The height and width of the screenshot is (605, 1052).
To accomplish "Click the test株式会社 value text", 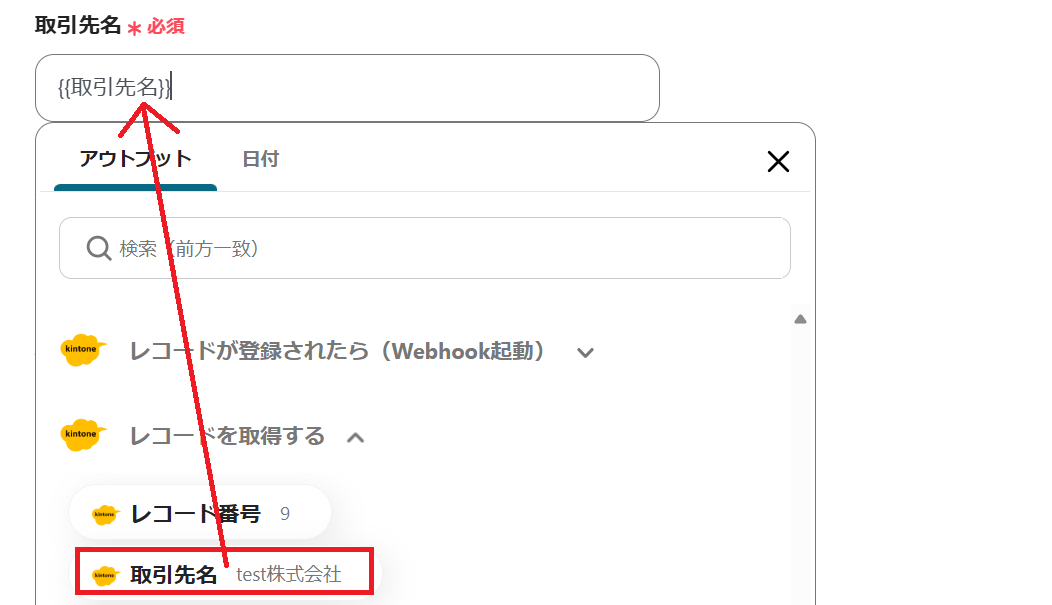I will (288, 575).
